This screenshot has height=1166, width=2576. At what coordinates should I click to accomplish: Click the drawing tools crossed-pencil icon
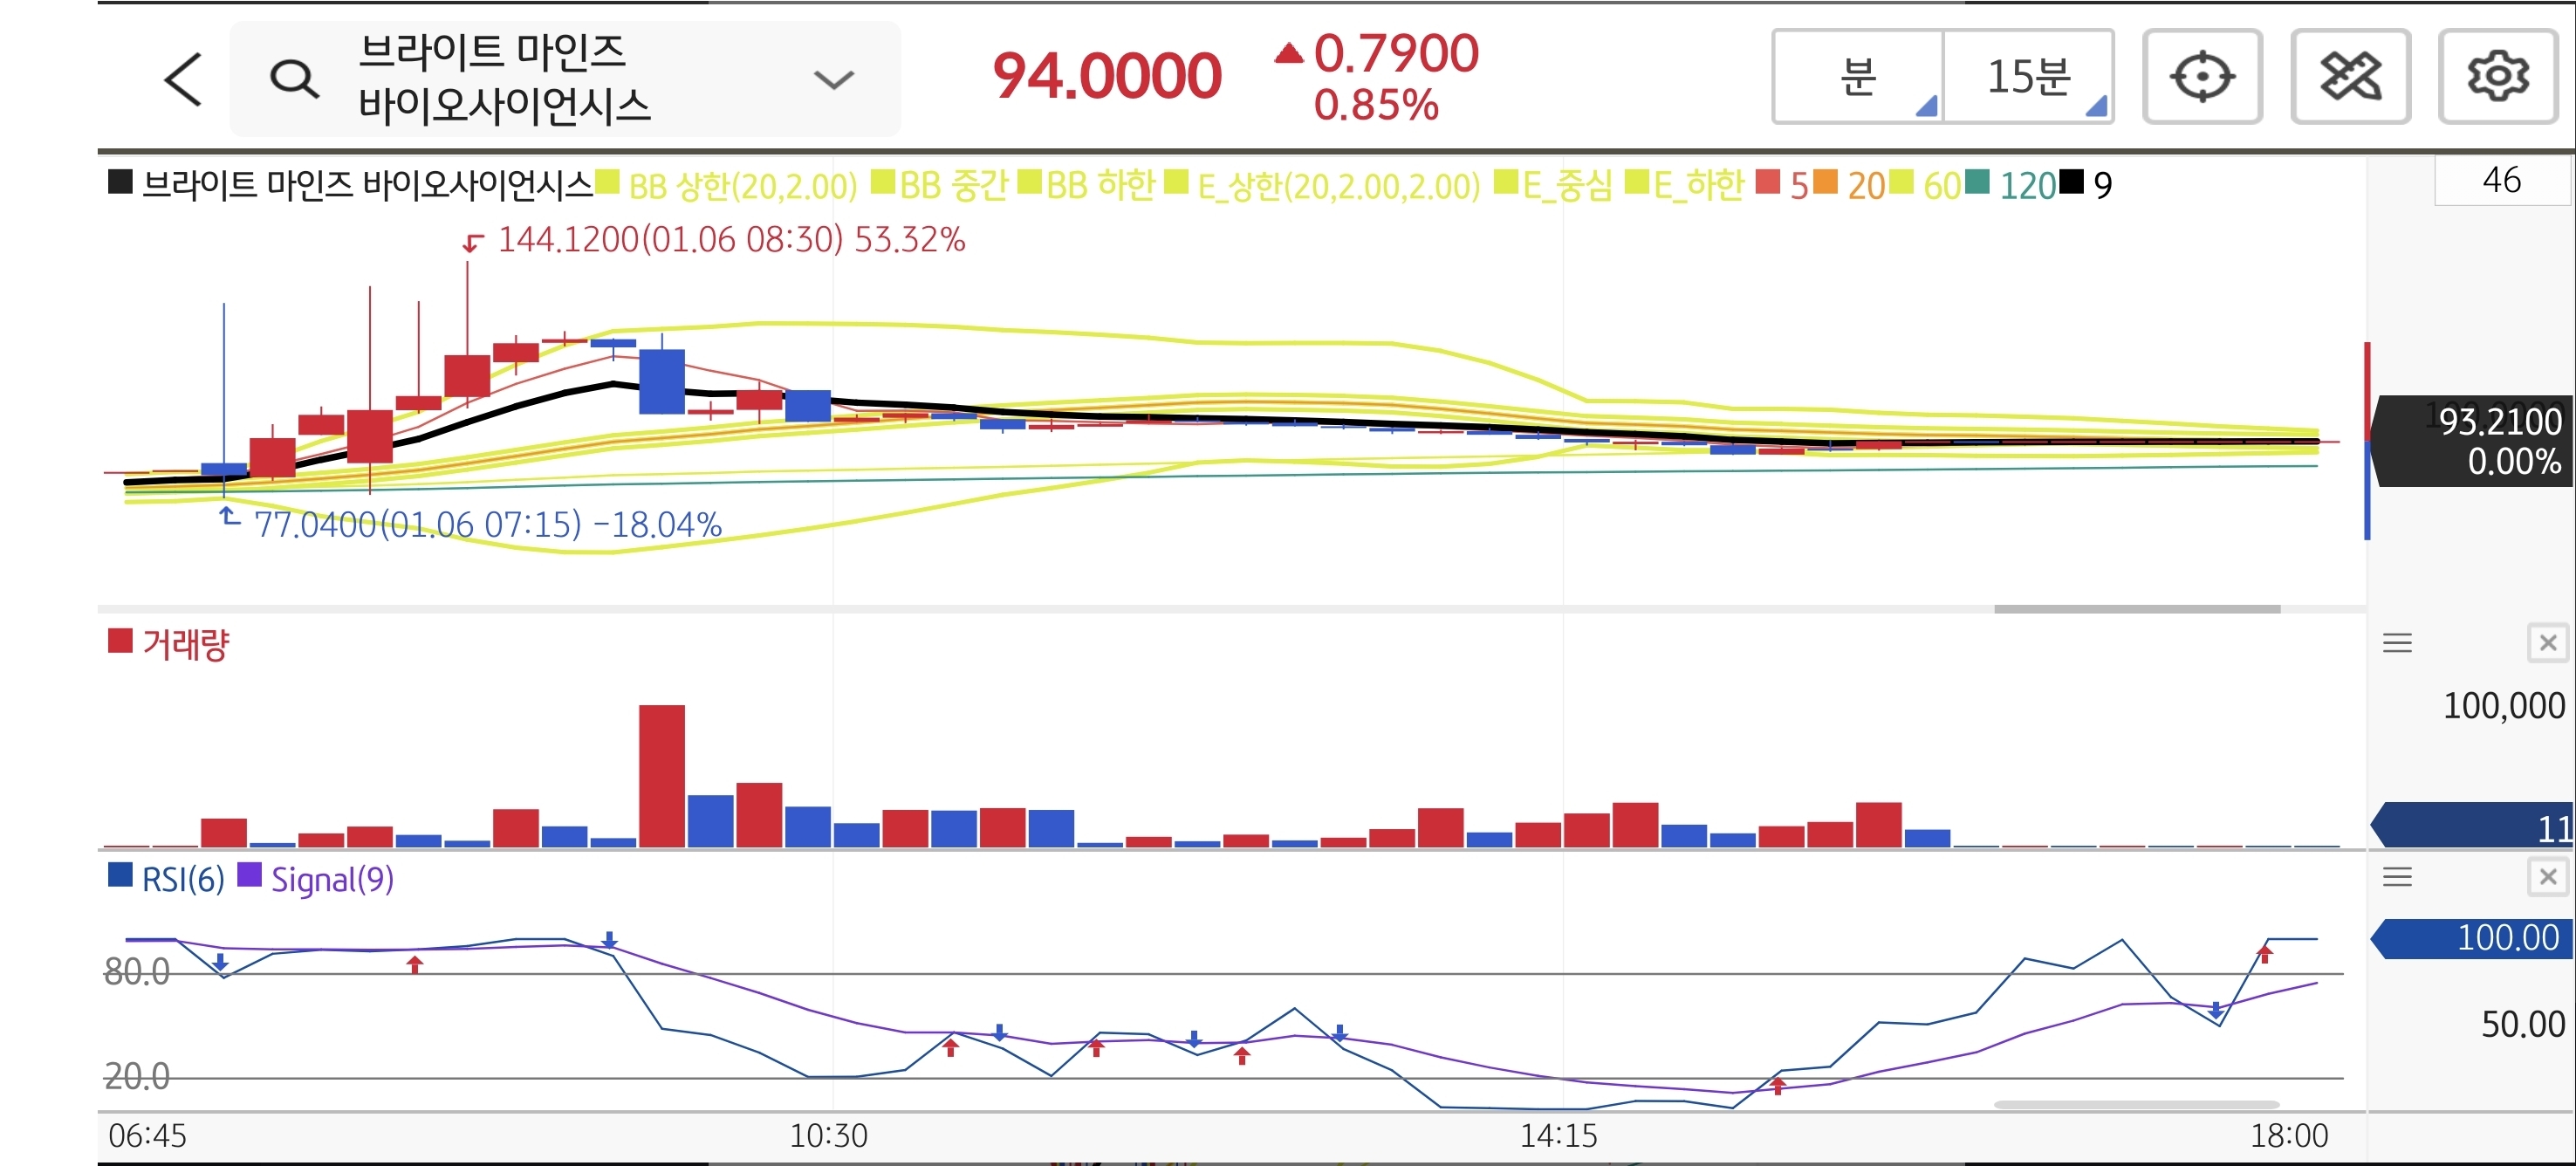click(x=2350, y=77)
